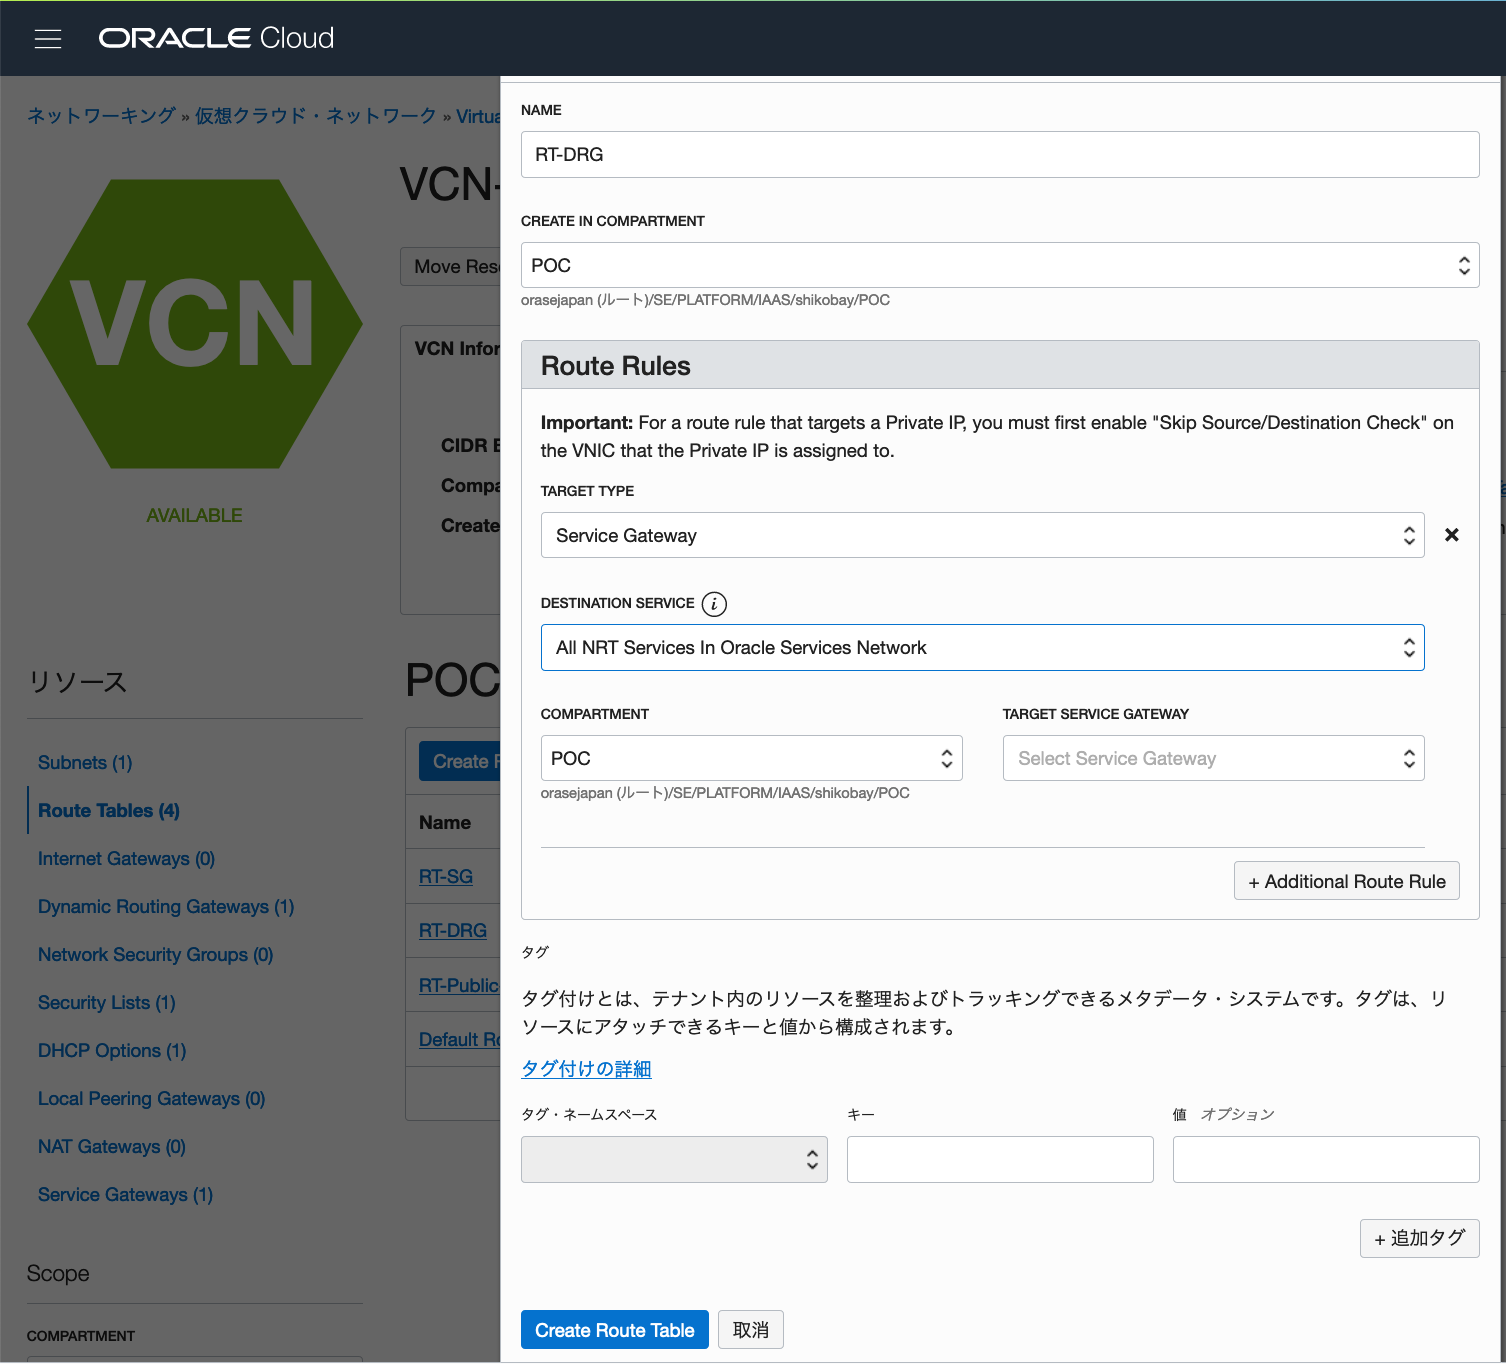Open Dynamic Routing Gateways (1) list
This screenshot has height=1364, width=1506.
point(166,907)
